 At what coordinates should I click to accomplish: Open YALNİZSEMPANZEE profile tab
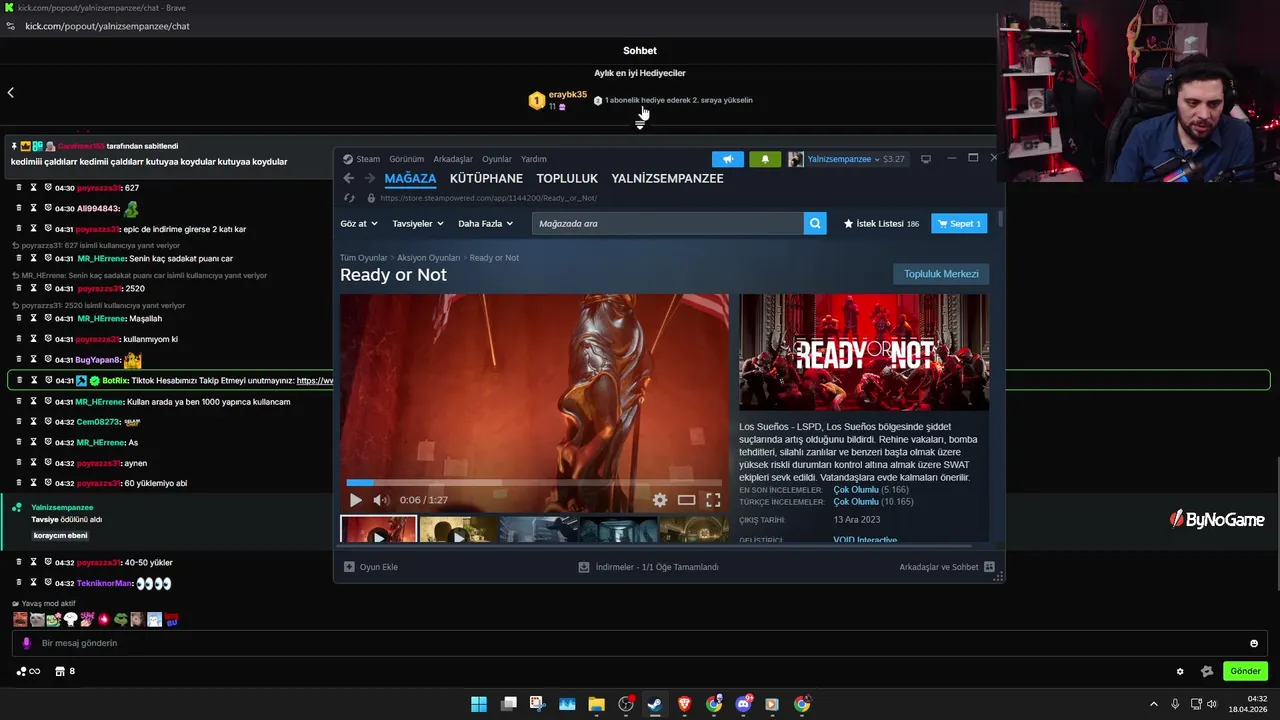click(x=667, y=178)
